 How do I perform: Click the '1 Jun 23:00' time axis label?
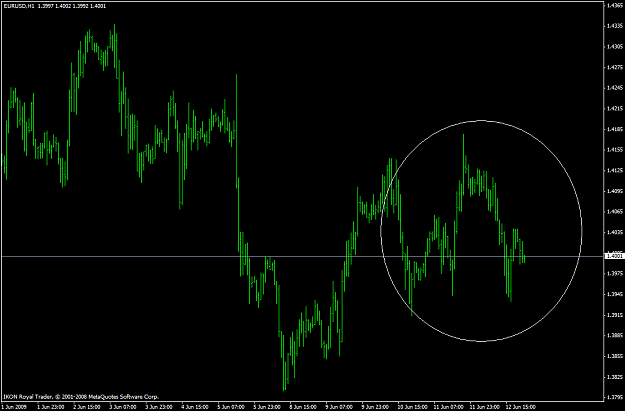coord(51,407)
